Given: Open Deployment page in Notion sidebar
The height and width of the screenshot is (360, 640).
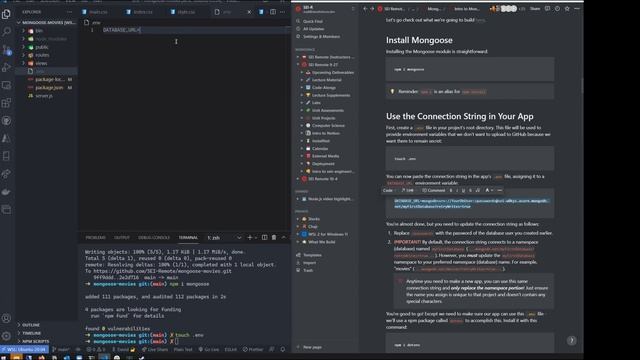Looking at the screenshot, I should (323, 164).
